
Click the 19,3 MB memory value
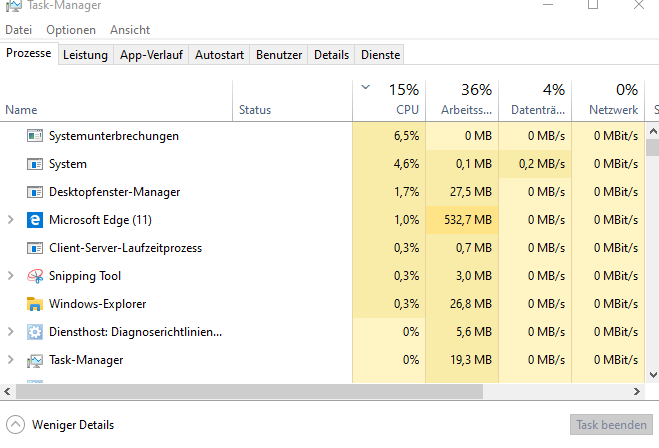pos(471,360)
